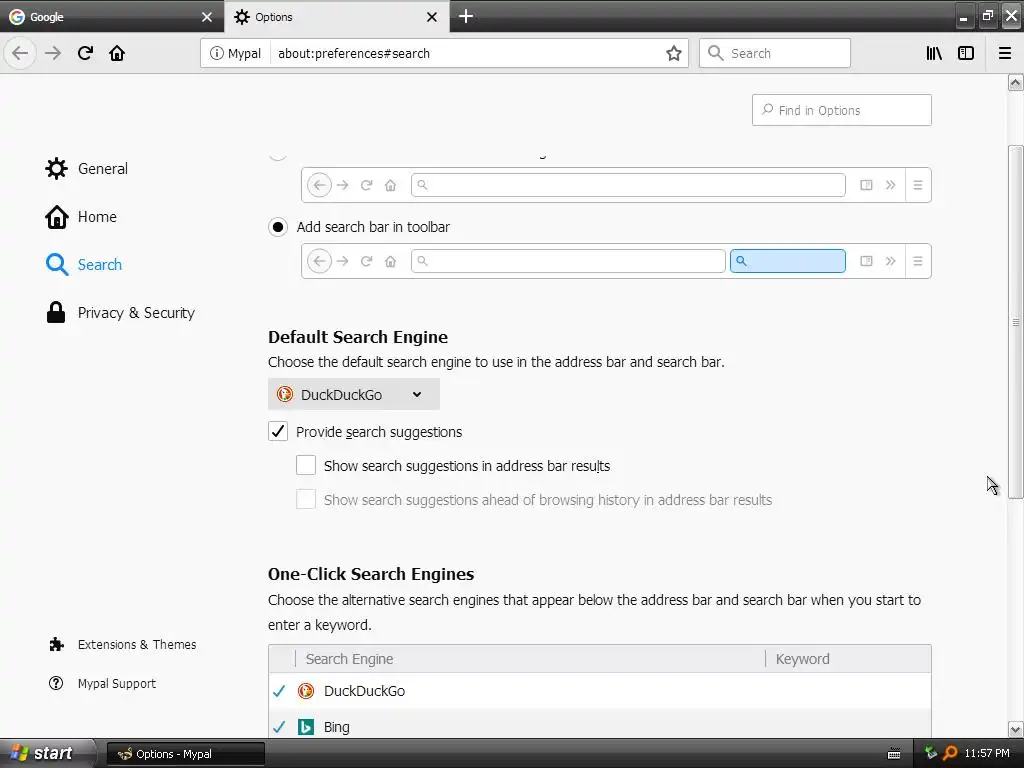
Task: Focus the address bar URL field
Action: pos(466,53)
